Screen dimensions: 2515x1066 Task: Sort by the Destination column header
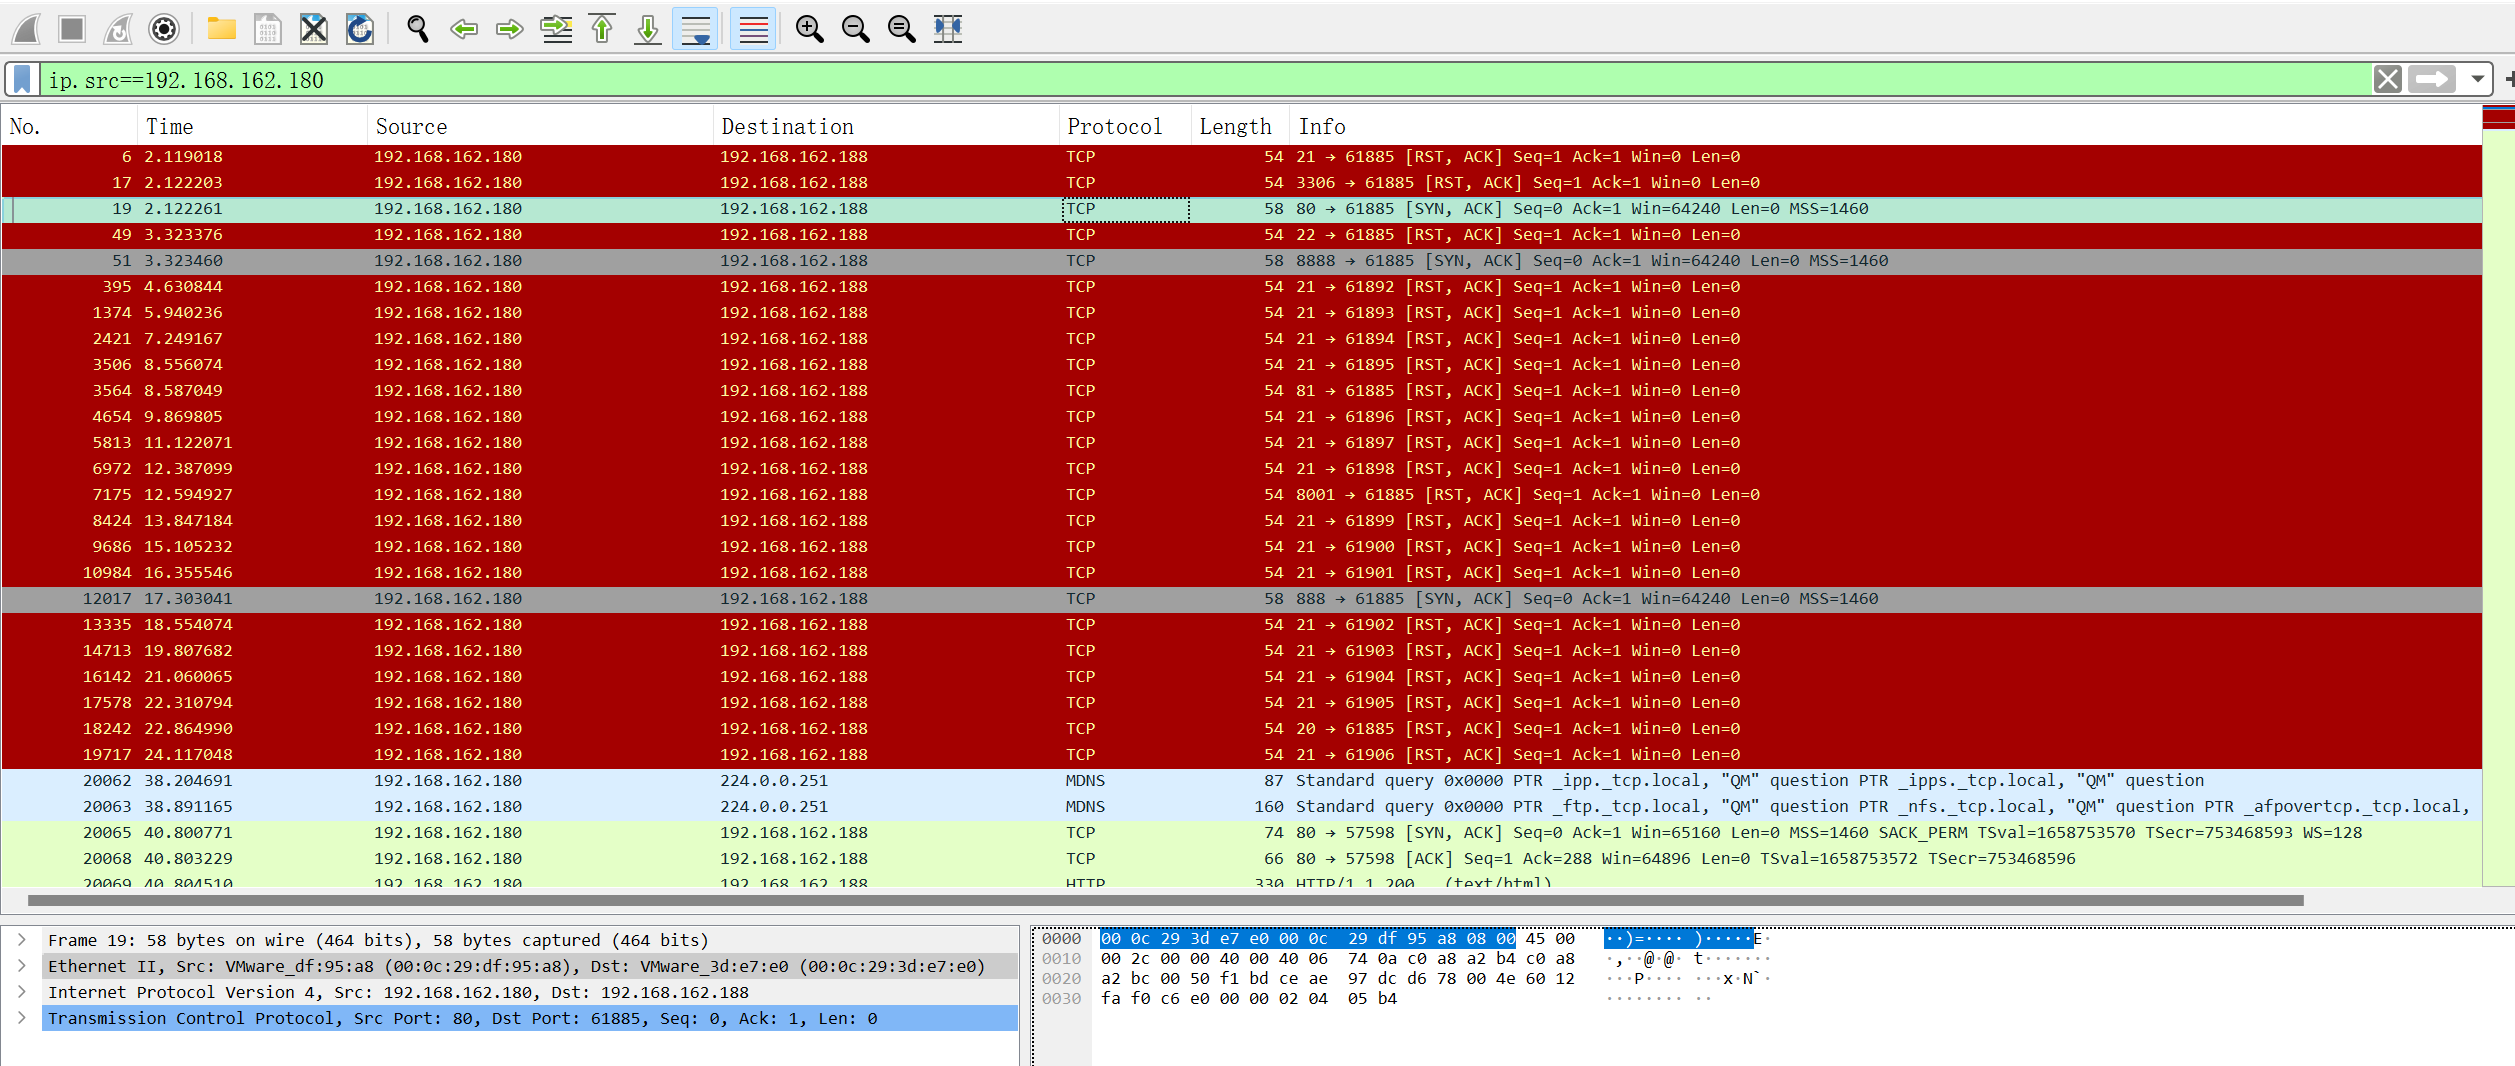pyautogui.click(x=886, y=127)
